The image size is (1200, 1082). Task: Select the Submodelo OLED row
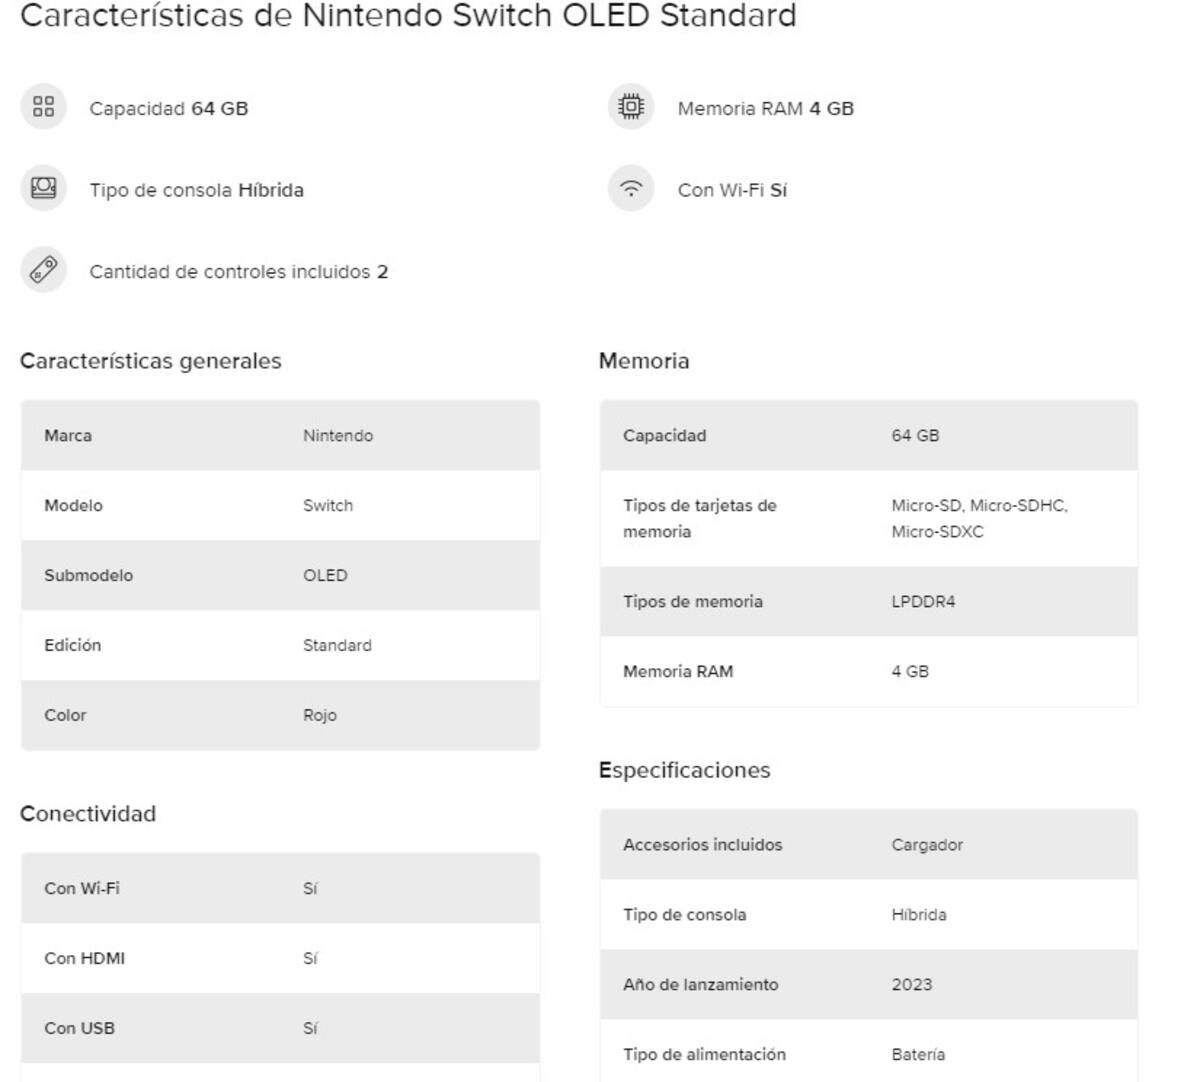click(280, 576)
